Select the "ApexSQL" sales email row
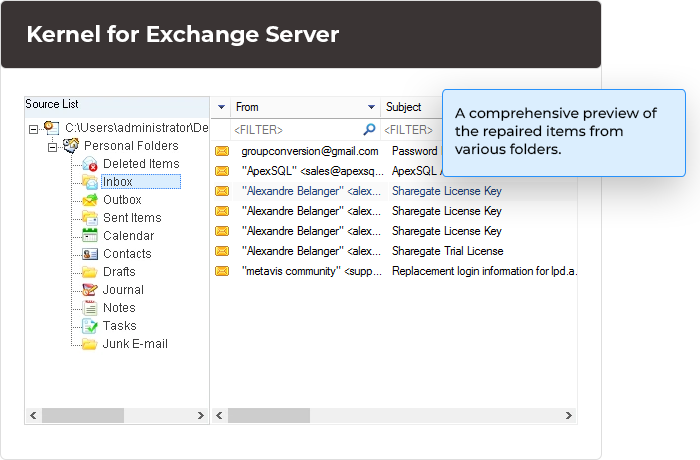This screenshot has width=700, height=460. pos(328,171)
